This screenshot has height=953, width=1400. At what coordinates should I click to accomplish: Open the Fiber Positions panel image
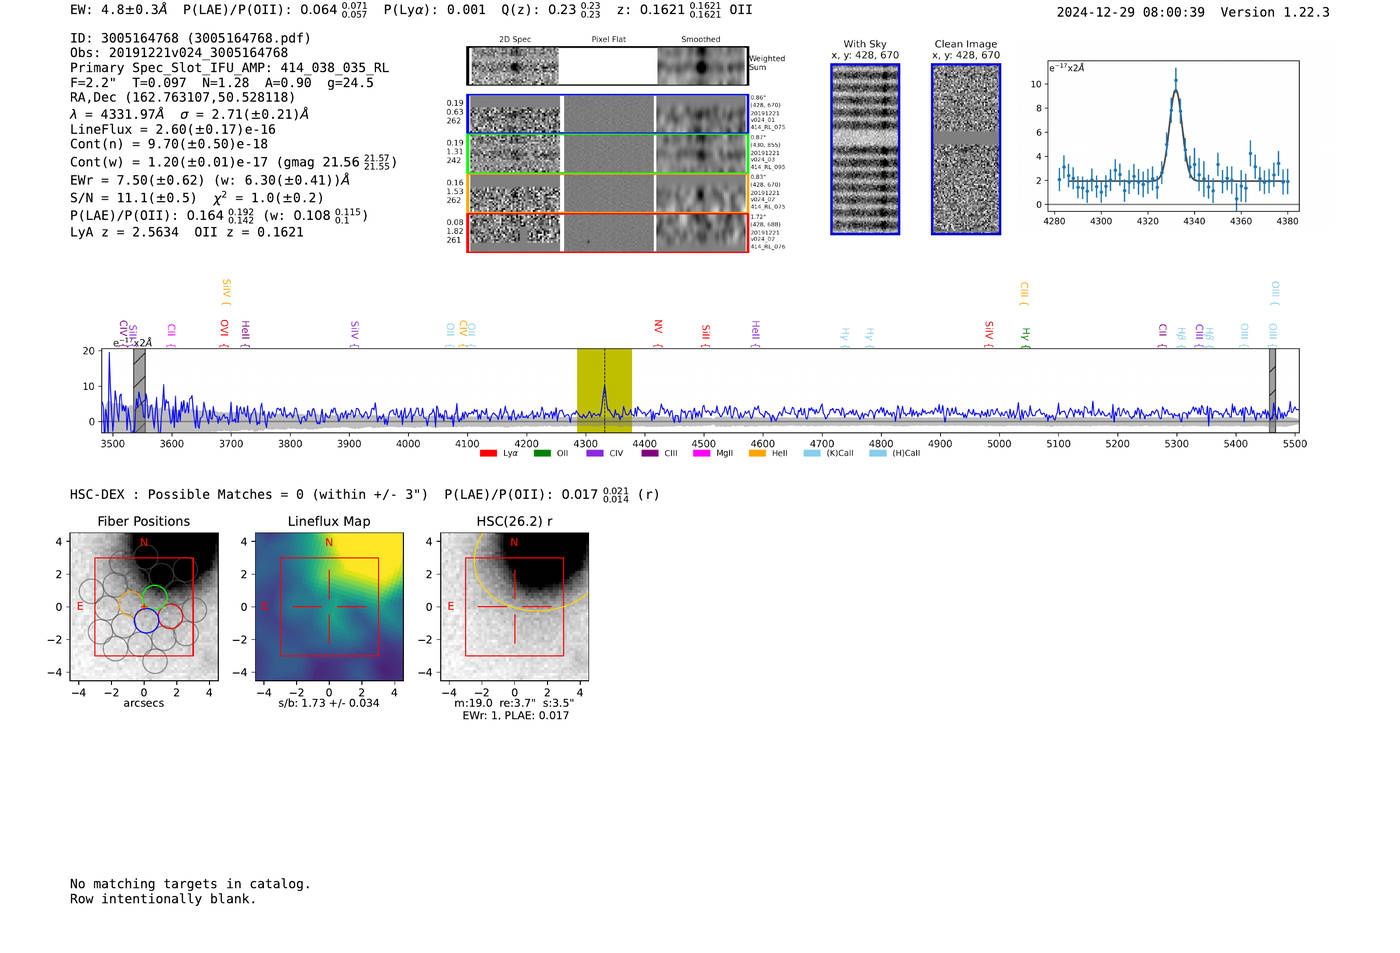(144, 607)
